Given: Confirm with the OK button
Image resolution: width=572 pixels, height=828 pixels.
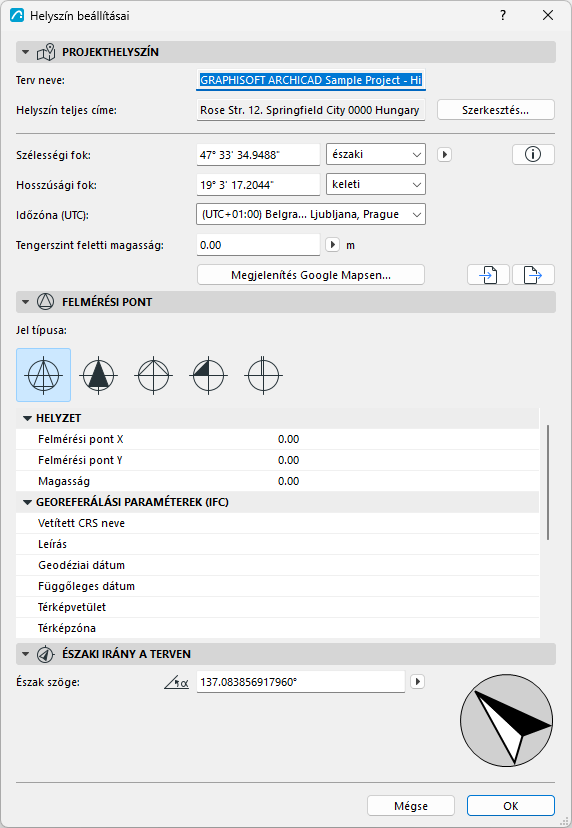Looking at the screenshot, I should (511, 806).
